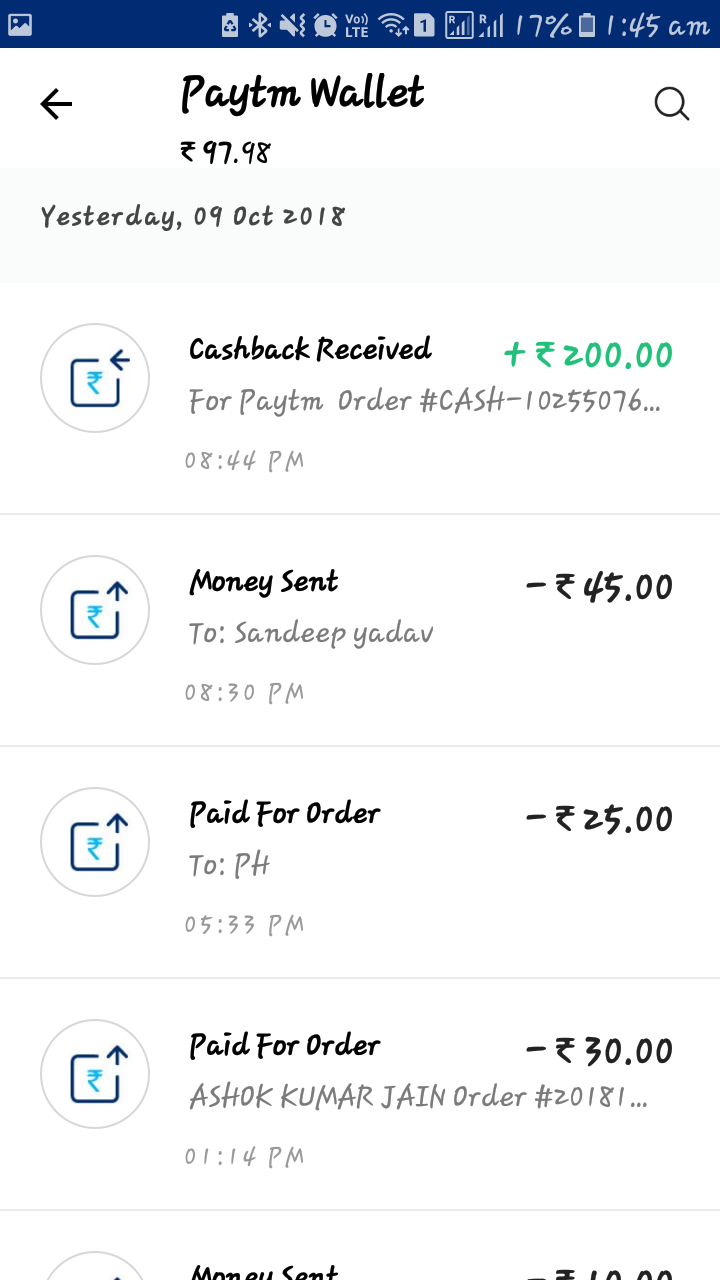Tap the -₹30.00 amount
The image size is (720, 1280).
pos(599,1051)
